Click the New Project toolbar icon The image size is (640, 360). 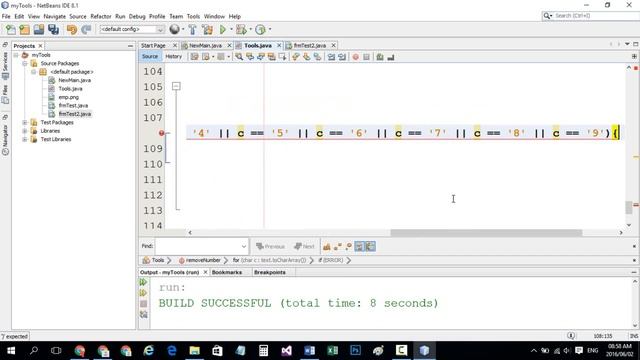click(24, 29)
